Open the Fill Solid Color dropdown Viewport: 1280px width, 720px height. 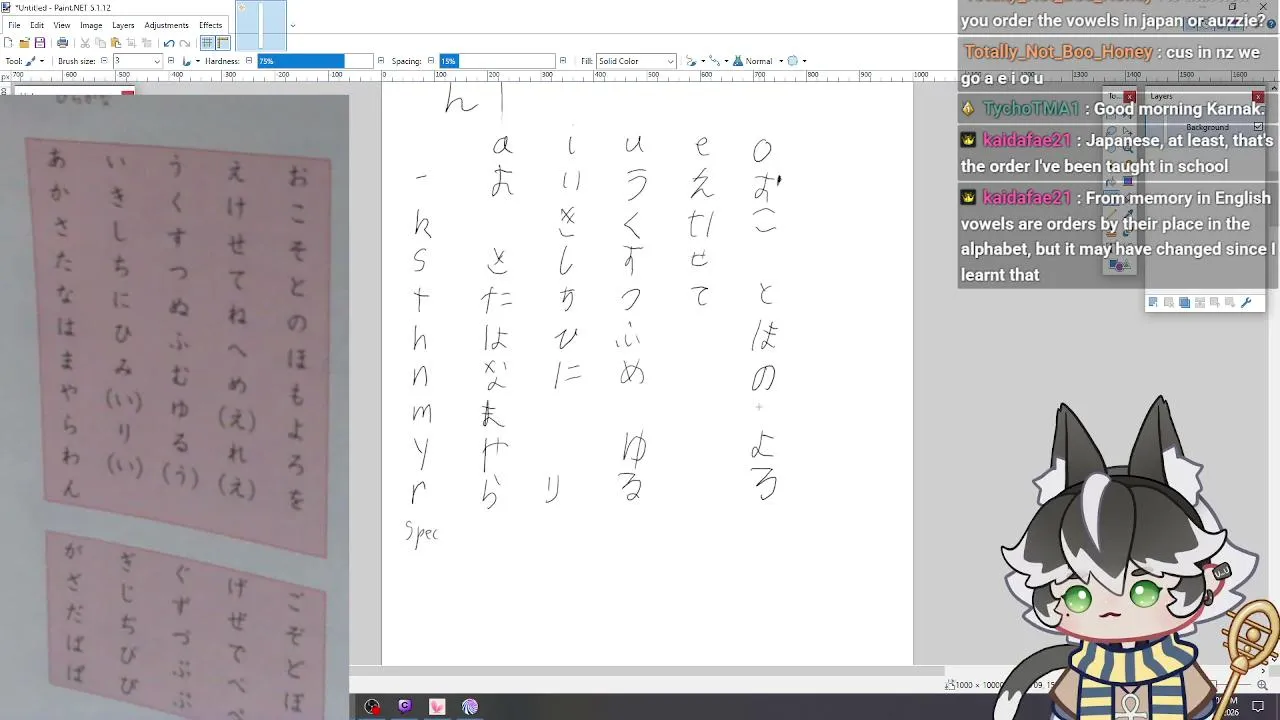637,61
